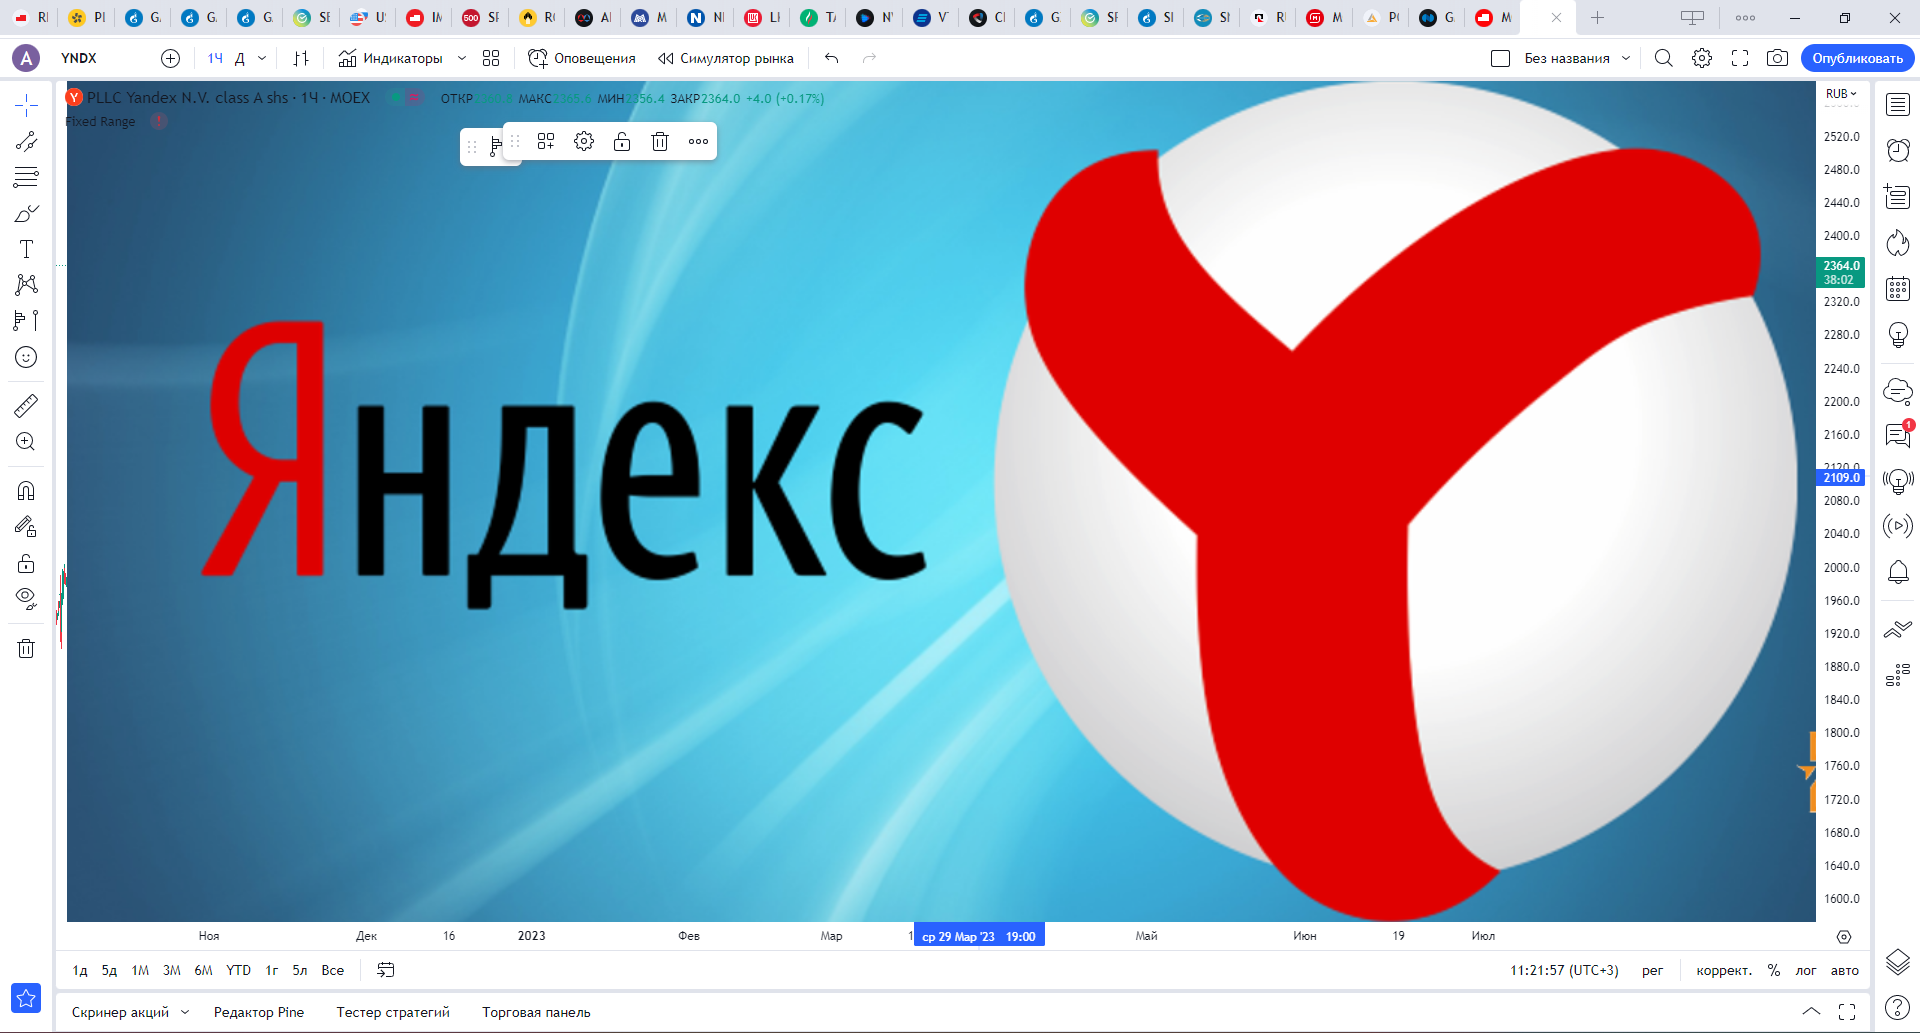Open drawing settings gear in floating toolbar
1920x1033 pixels.
click(584, 141)
